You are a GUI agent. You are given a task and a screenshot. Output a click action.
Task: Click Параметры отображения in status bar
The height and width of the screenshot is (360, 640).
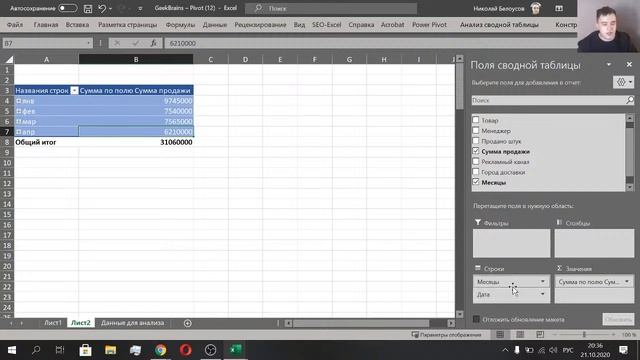point(446,335)
